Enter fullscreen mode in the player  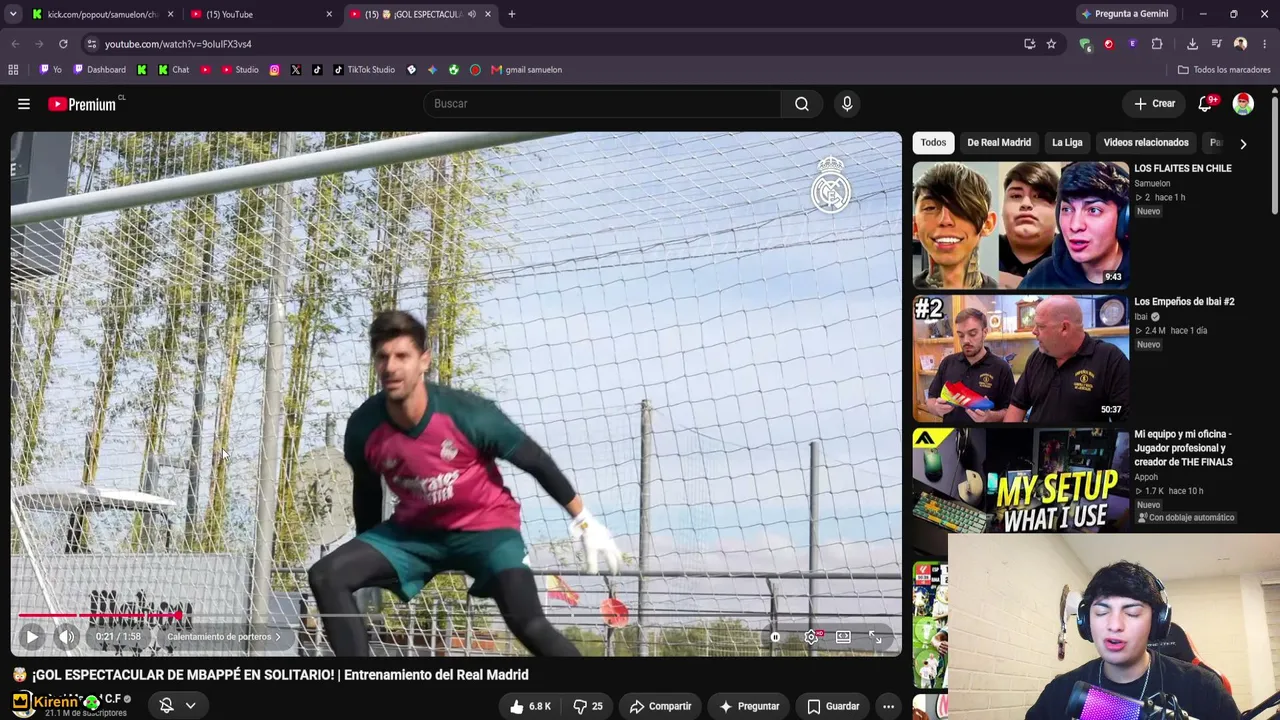[x=875, y=636]
